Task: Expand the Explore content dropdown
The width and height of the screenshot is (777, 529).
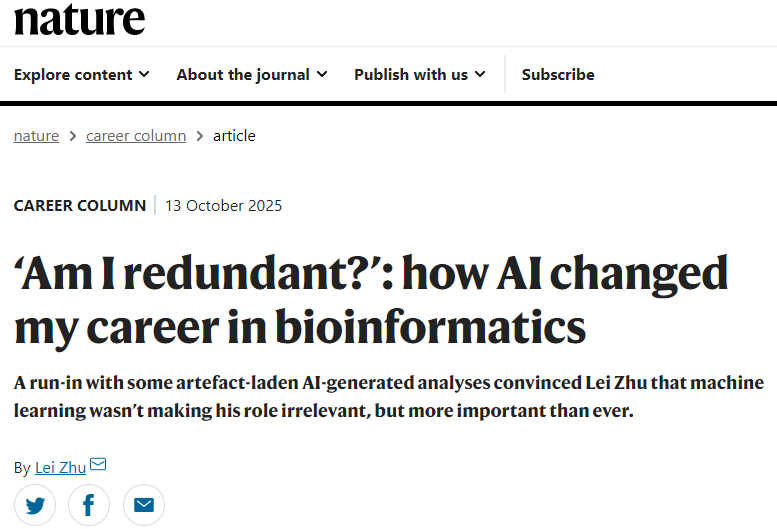Action: (81, 74)
